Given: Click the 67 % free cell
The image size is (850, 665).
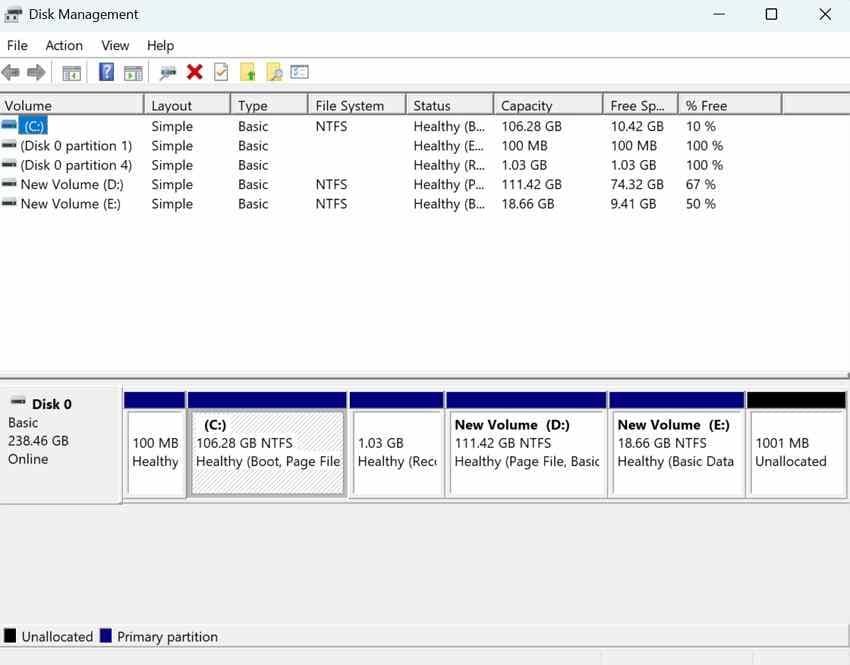Looking at the screenshot, I should click(700, 185).
